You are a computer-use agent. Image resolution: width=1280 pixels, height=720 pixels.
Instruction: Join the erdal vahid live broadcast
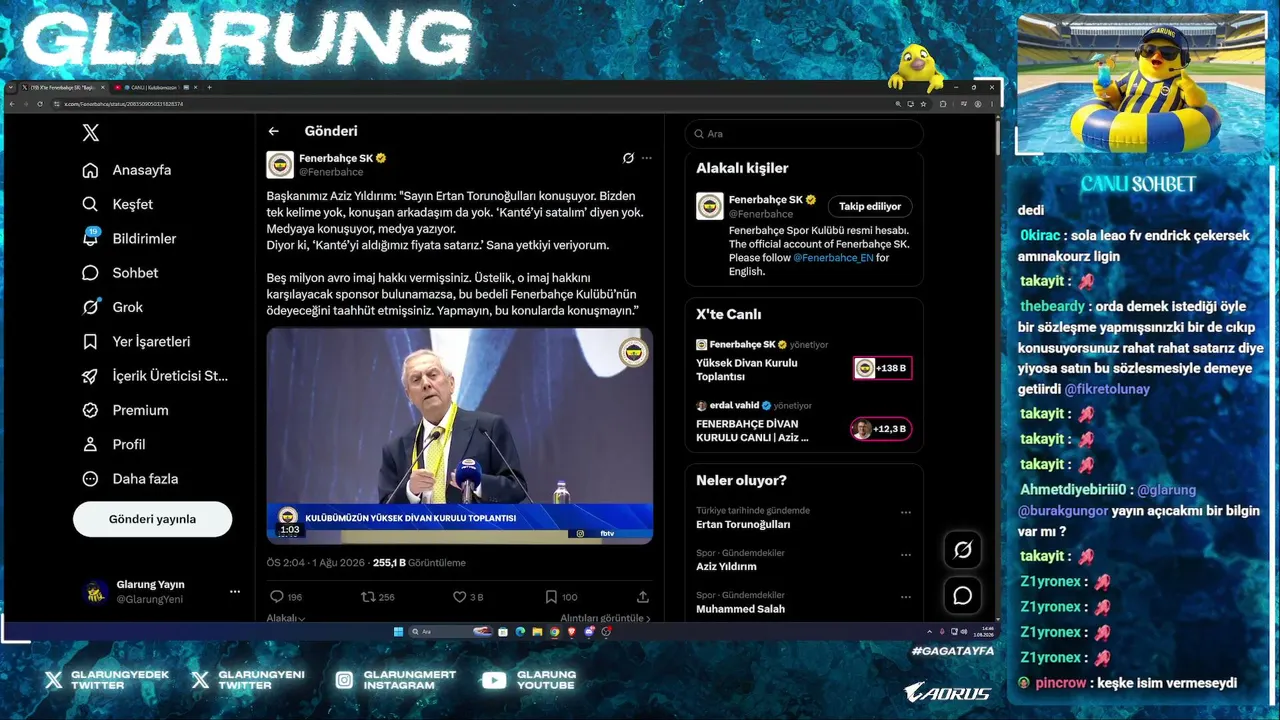point(804,423)
